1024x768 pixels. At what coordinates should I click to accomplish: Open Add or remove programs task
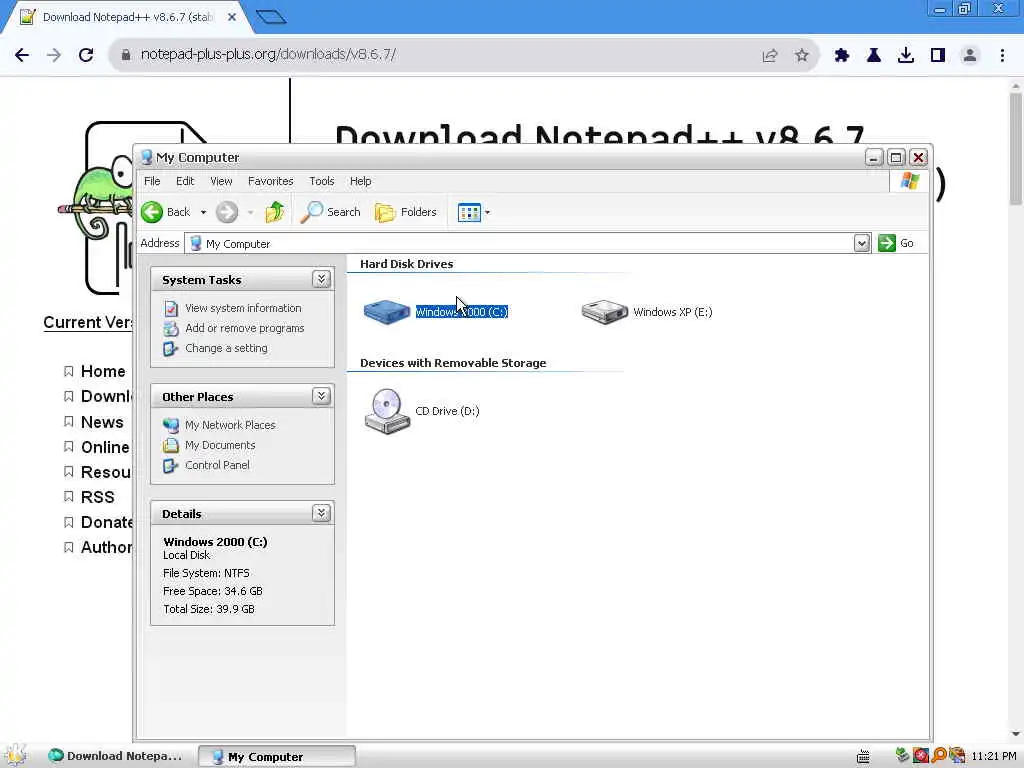(x=244, y=328)
